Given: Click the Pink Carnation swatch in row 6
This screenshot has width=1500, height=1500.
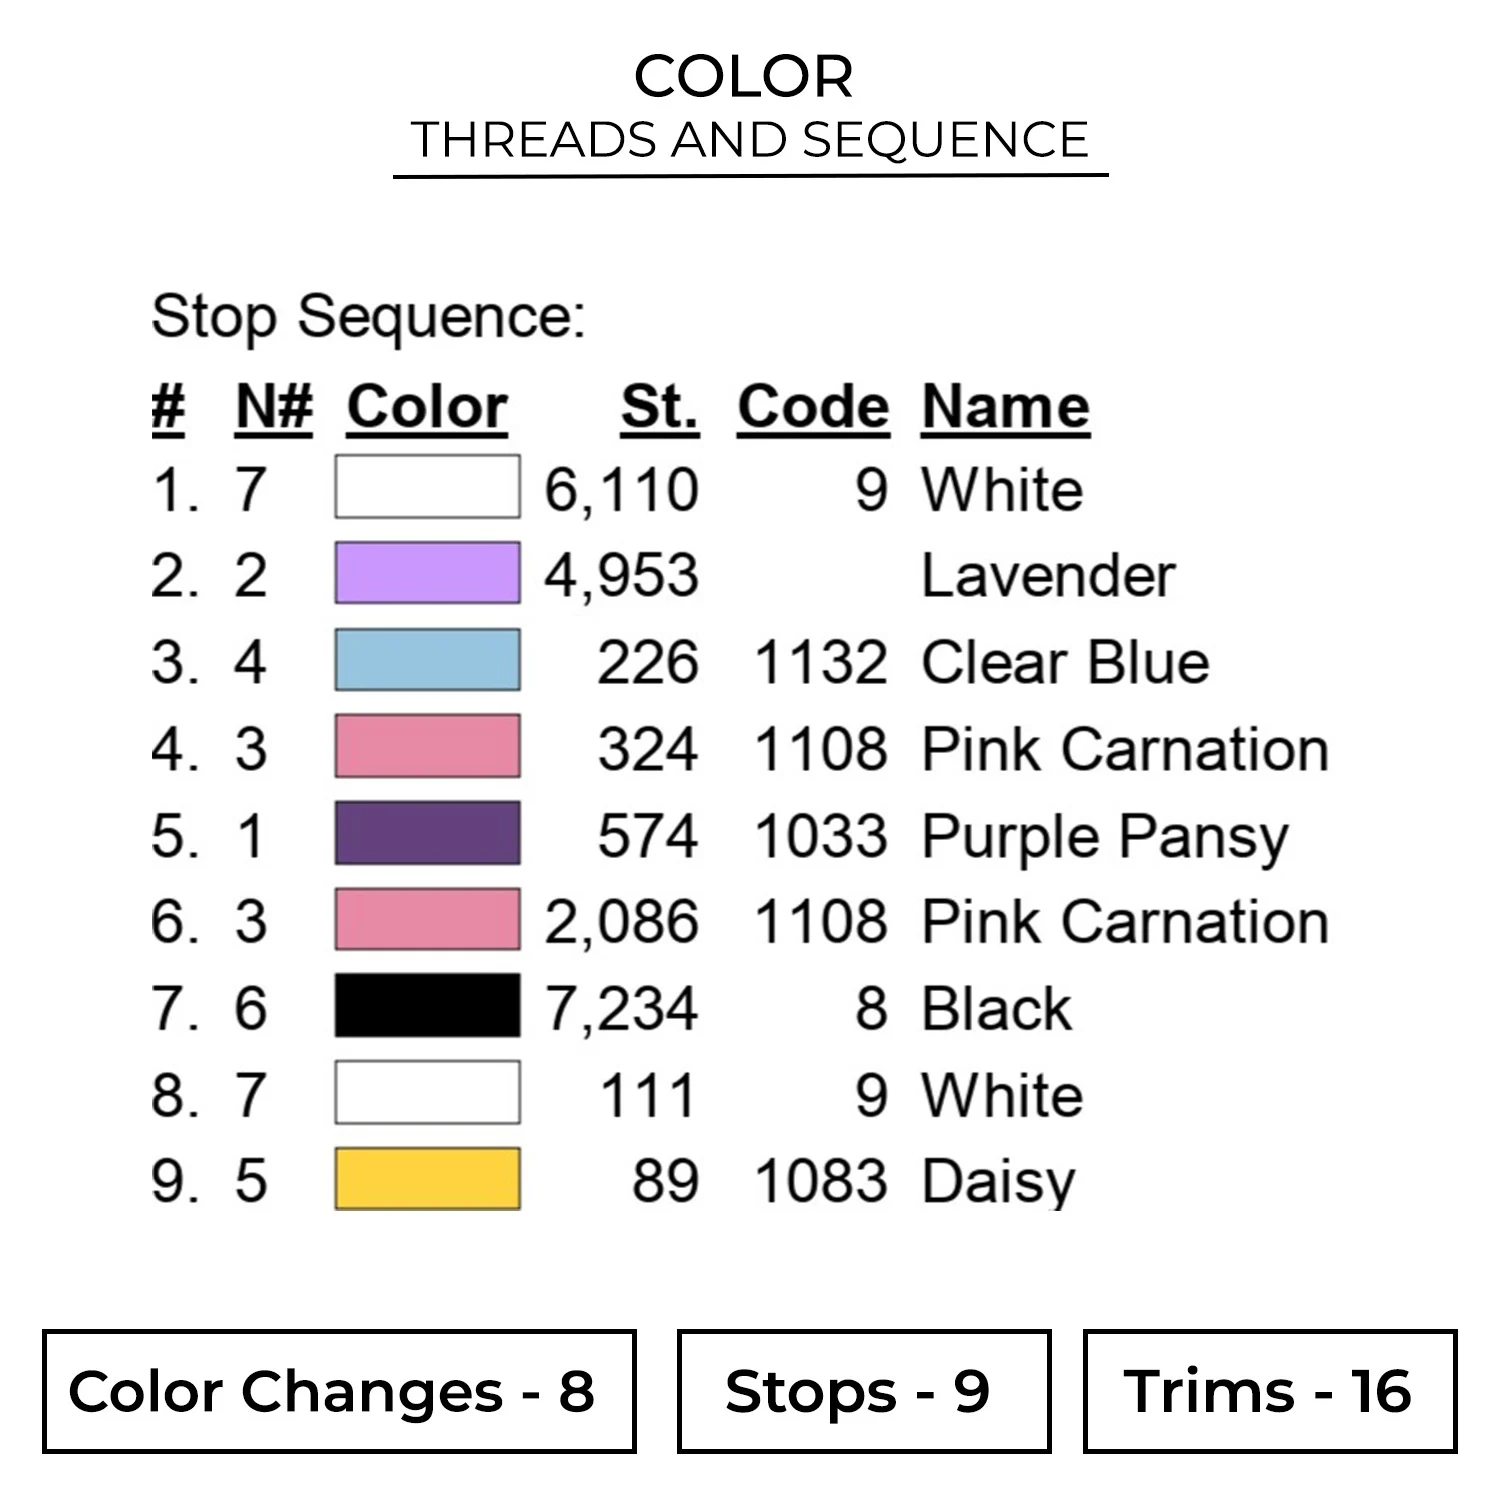Looking at the screenshot, I should [427, 920].
